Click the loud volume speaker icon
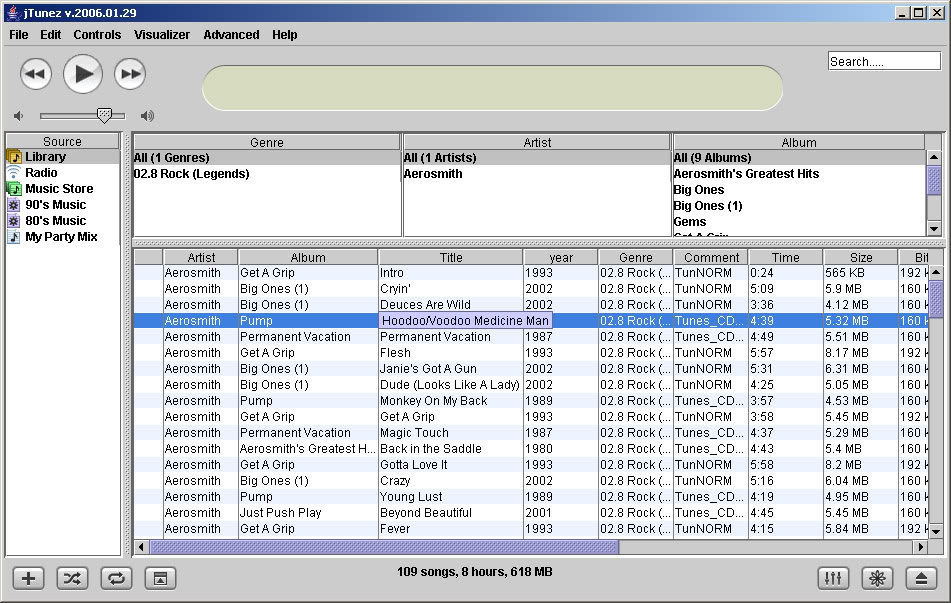951x603 pixels. pyautogui.click(x=147, y=115)
